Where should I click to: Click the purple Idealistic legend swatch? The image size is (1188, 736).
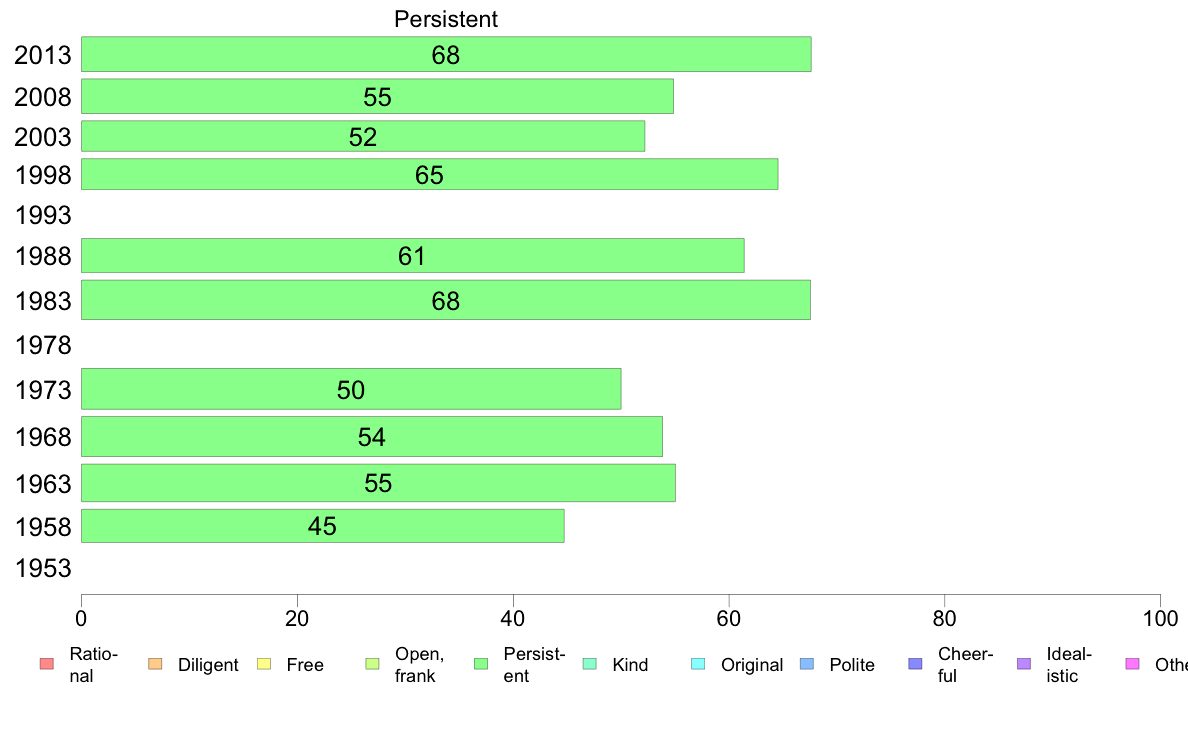click(1024, 664)
